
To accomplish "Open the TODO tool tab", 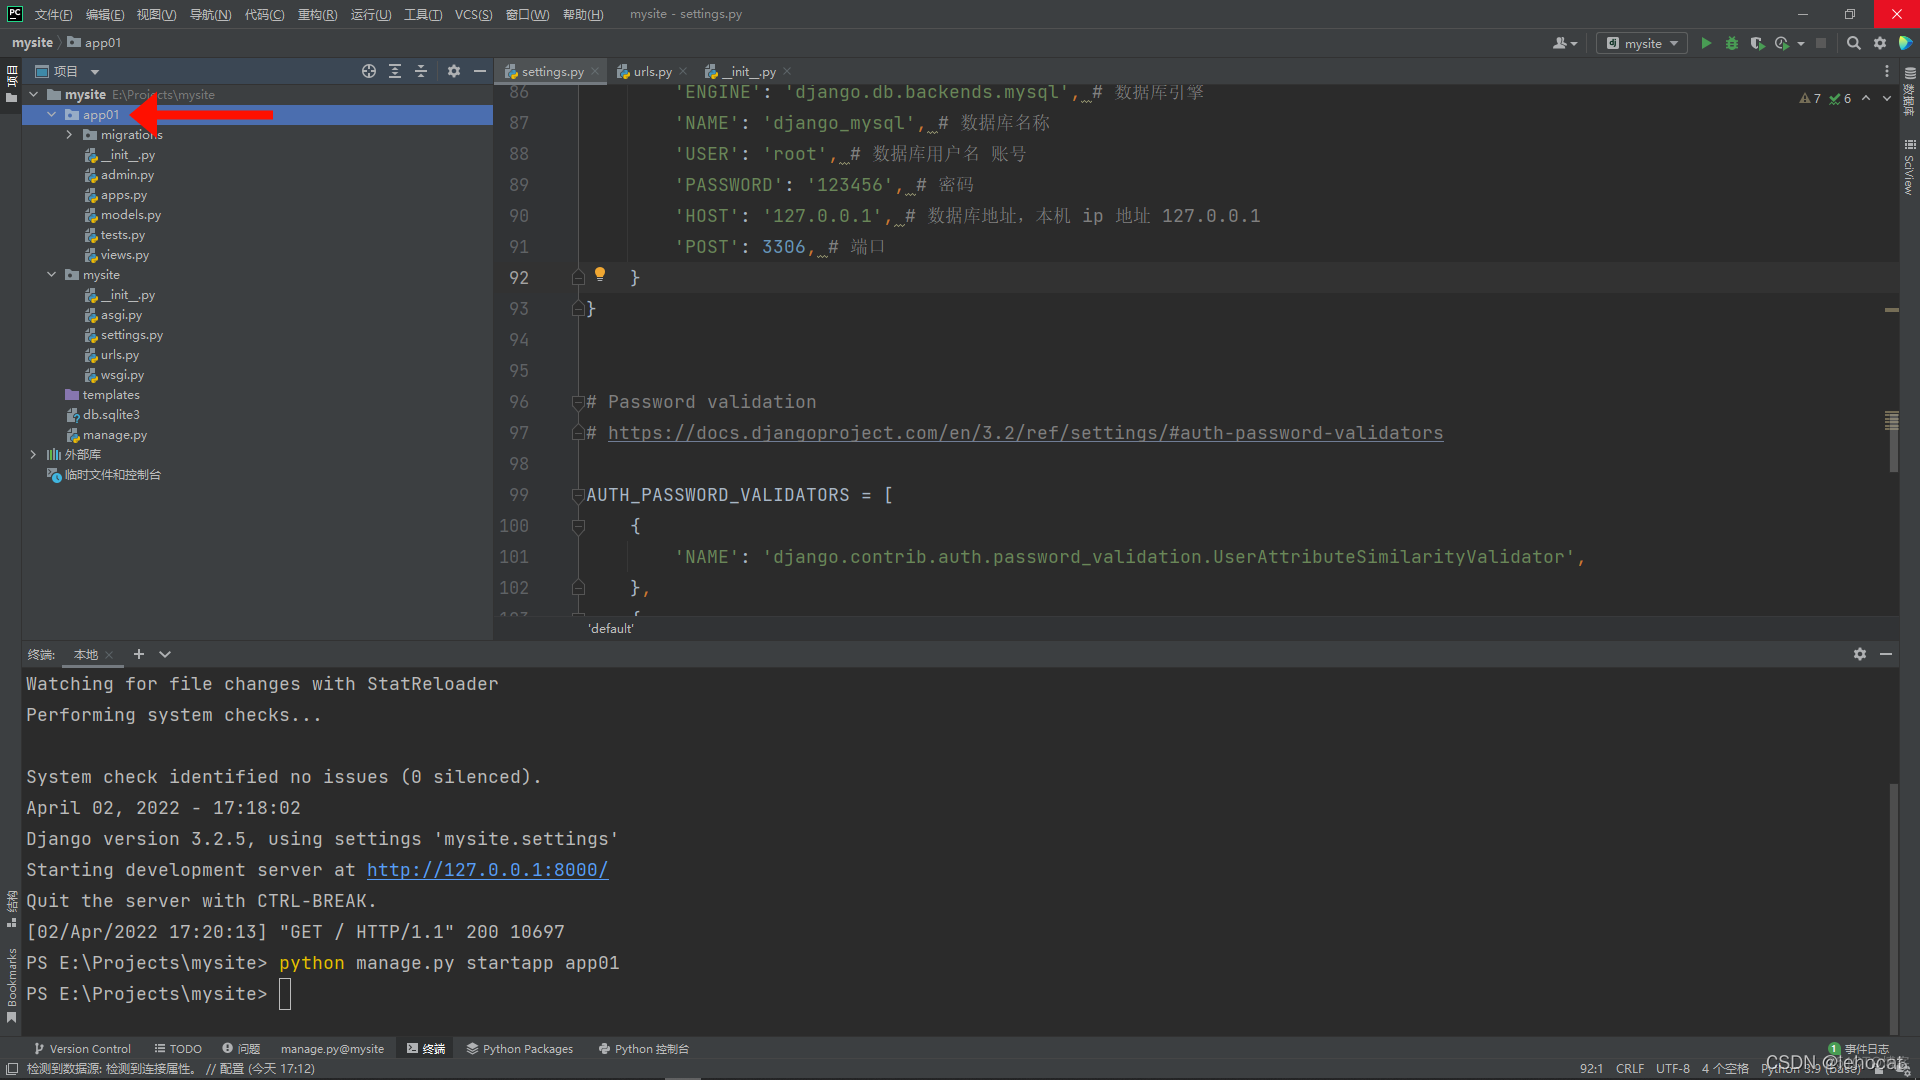I will tap(178, 1048).
